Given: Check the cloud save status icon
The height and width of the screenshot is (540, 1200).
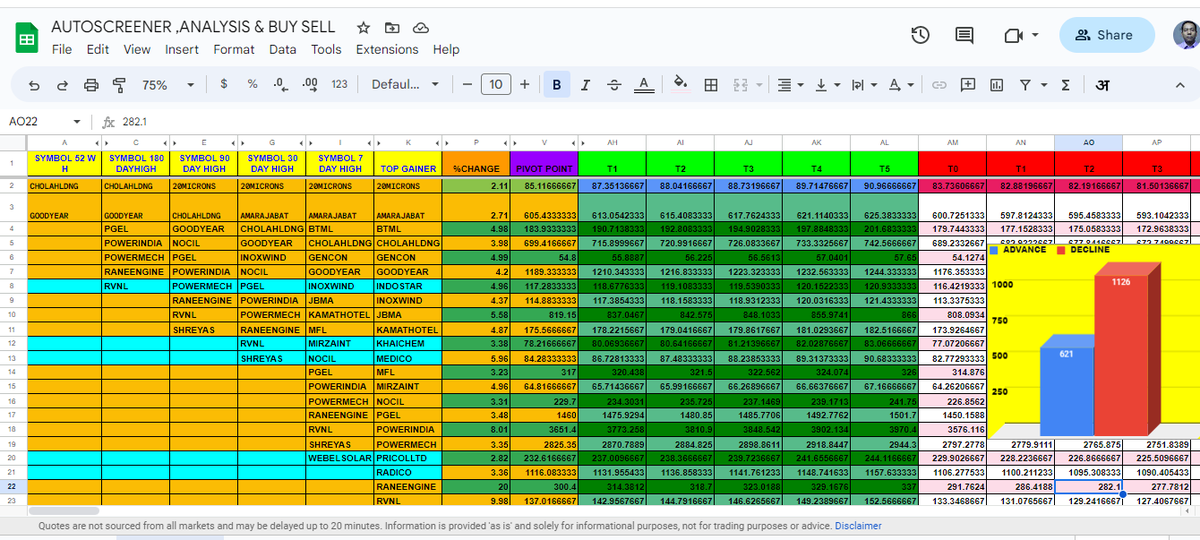Looking at the screenshot, I should coord(420,28).
